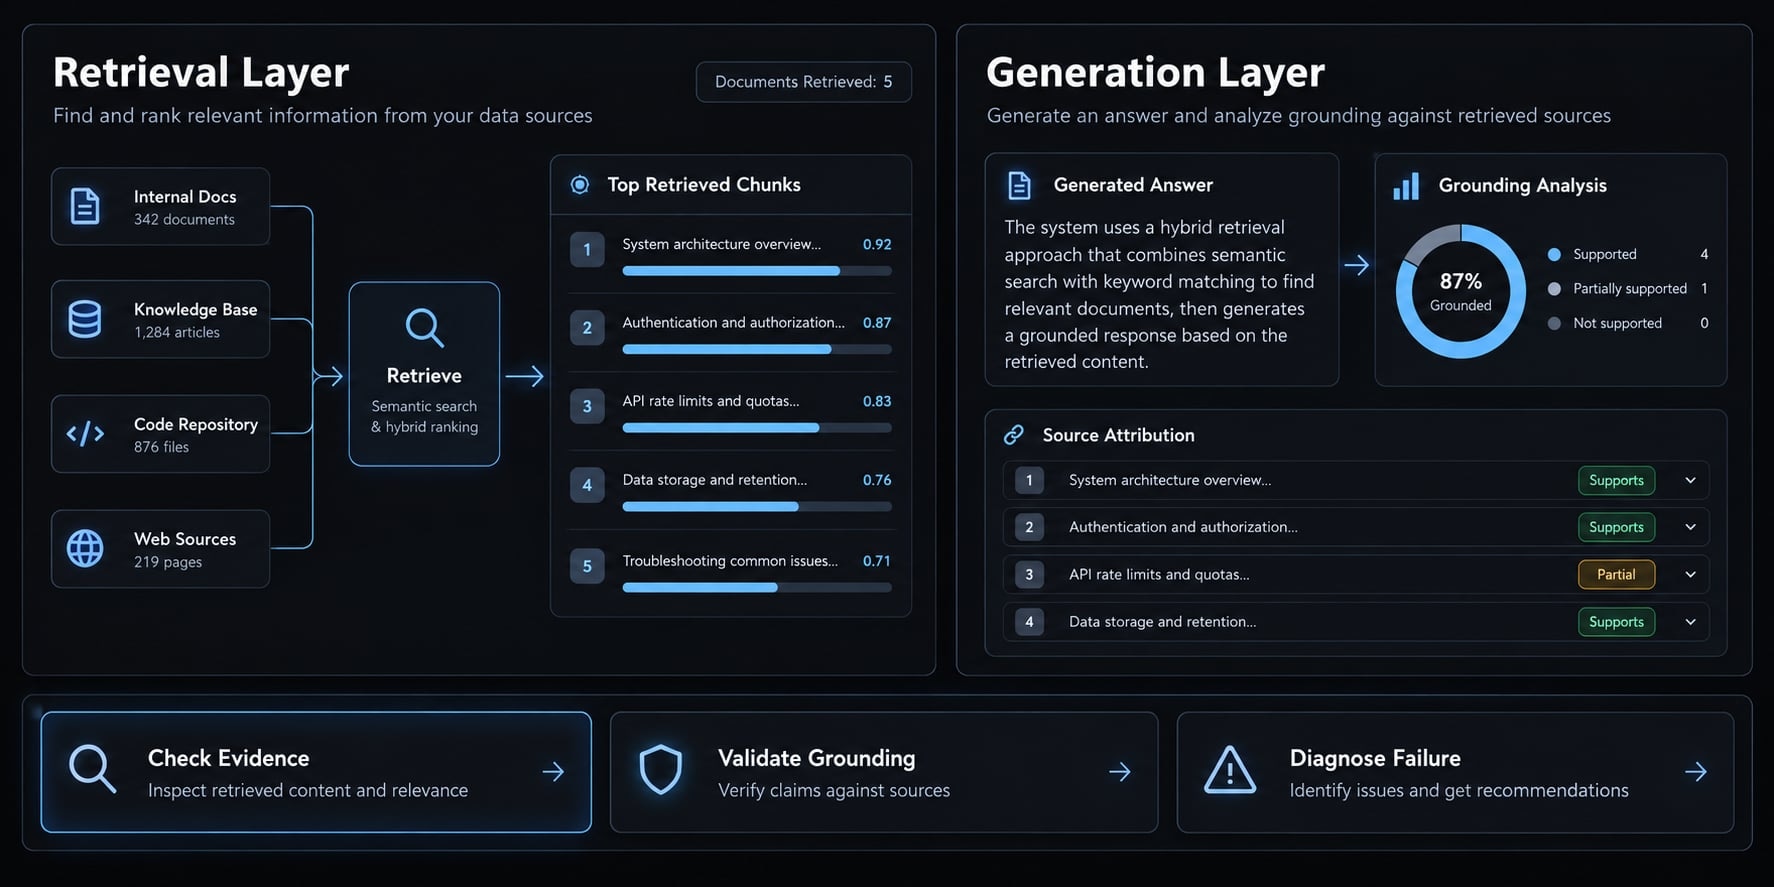Click the Validate Grounding shield icon
Viewport: 1774px width, 887px height.
pyautogui.click(x=661, y=770)
